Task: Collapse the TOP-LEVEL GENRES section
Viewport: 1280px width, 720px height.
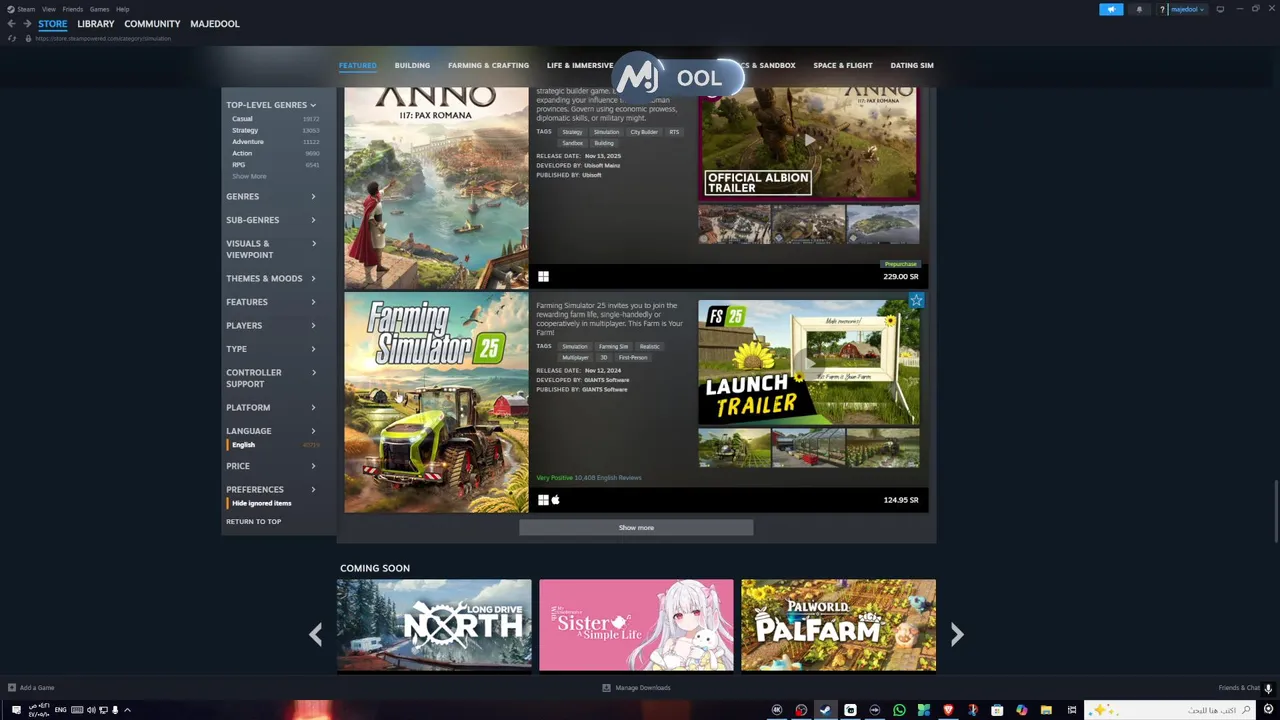Action: click(x=271, y=105)
